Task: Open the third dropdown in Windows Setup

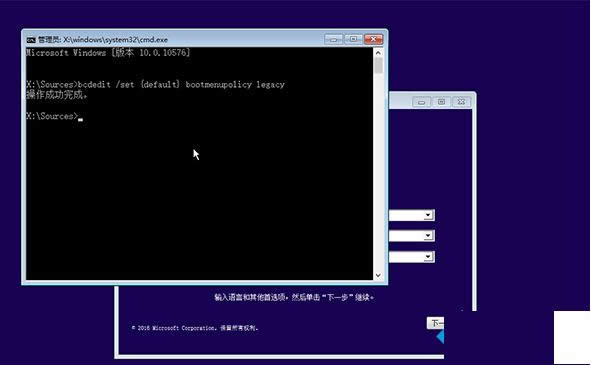Action: (x=428, y=257)
